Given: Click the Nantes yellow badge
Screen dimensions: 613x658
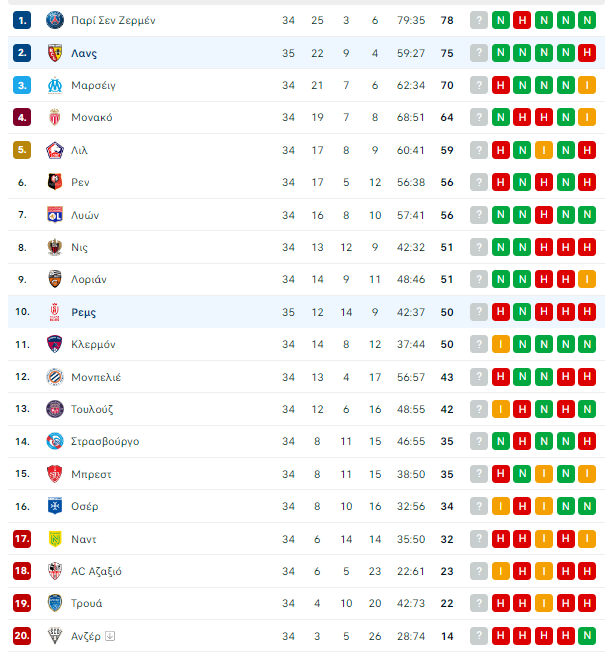Looking at the screenshot, I should [x=55, y=539].
